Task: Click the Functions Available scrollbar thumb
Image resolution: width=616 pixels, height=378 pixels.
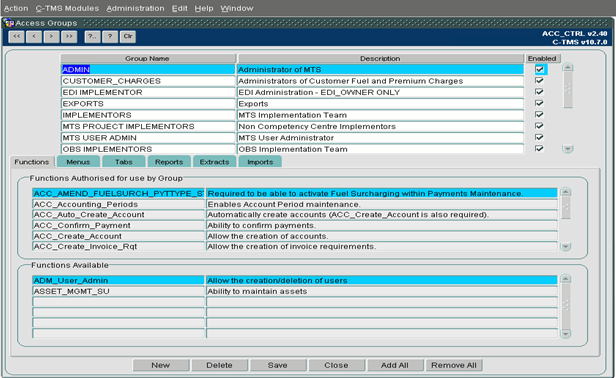Action: point(566,306)
